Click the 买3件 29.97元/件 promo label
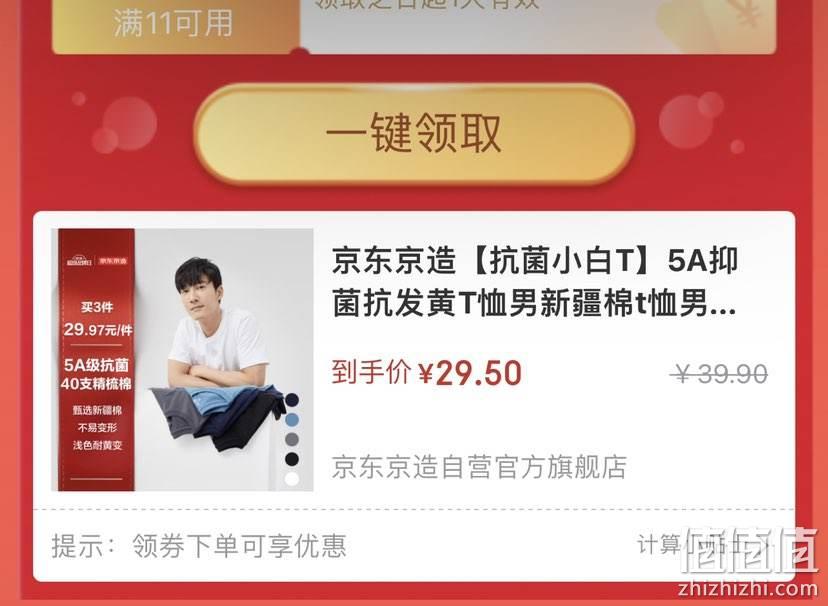828x606 pixels. 97,320
